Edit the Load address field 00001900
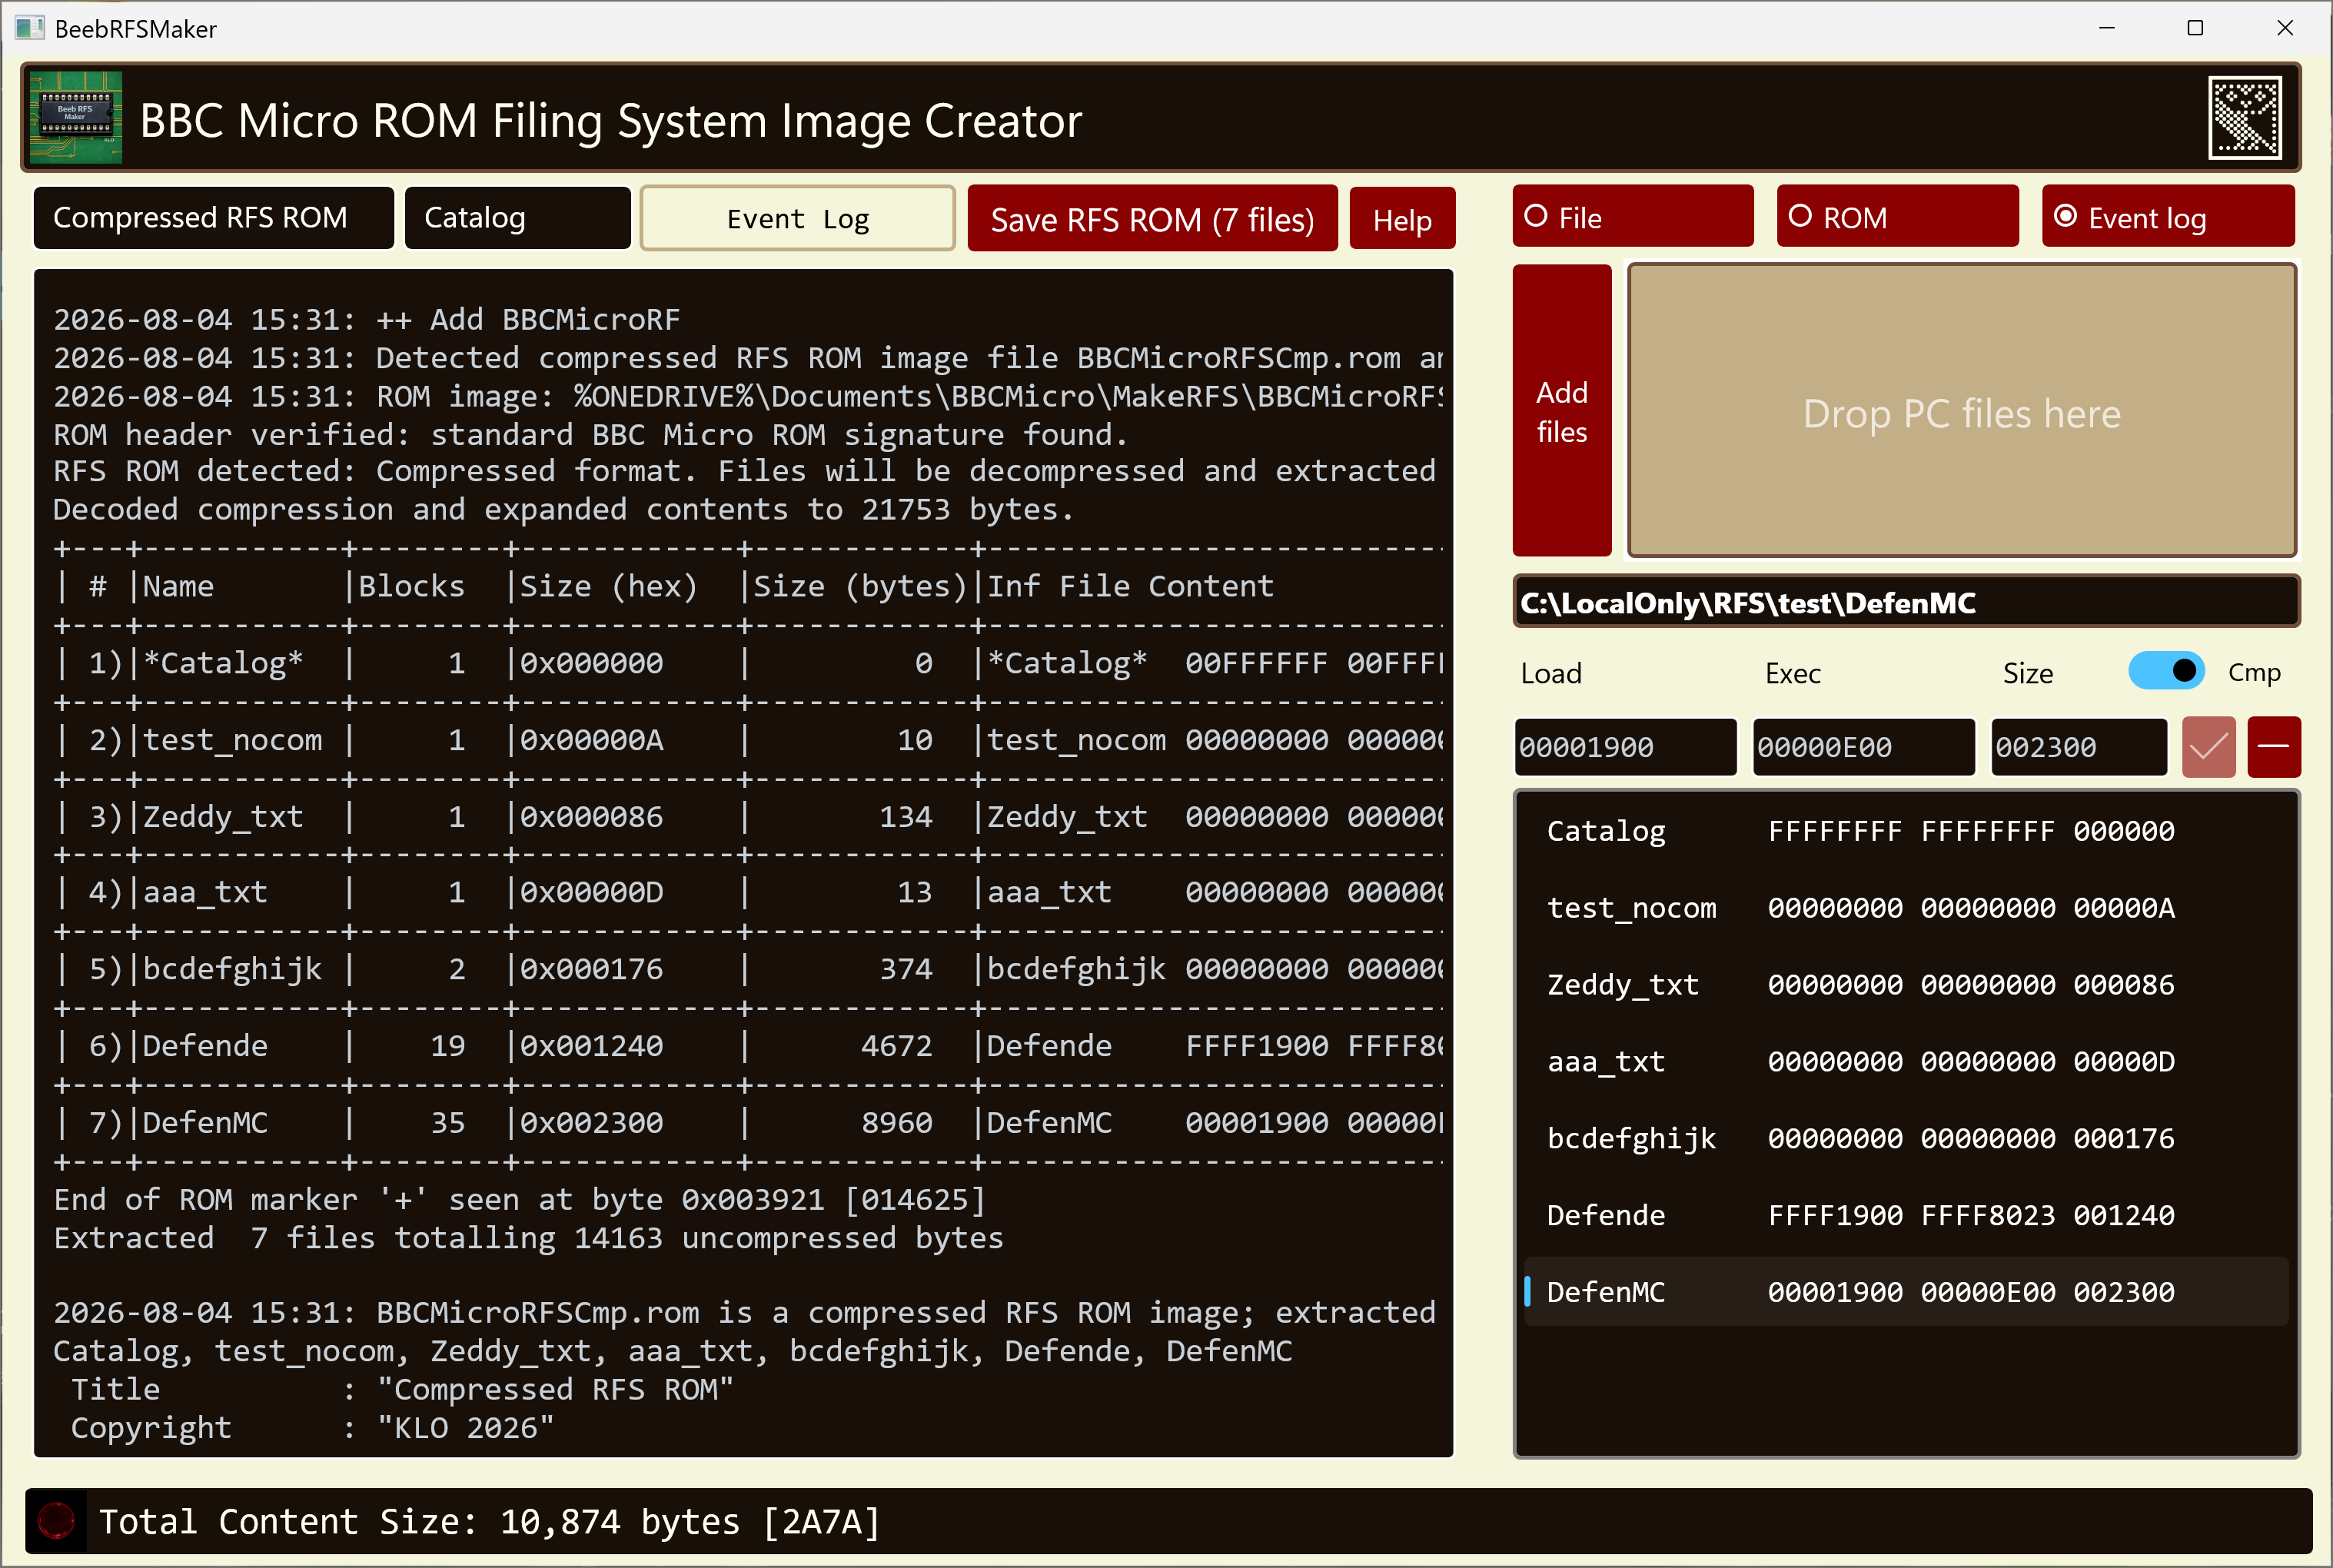 pyautogui.click(x=1625, y=747)
